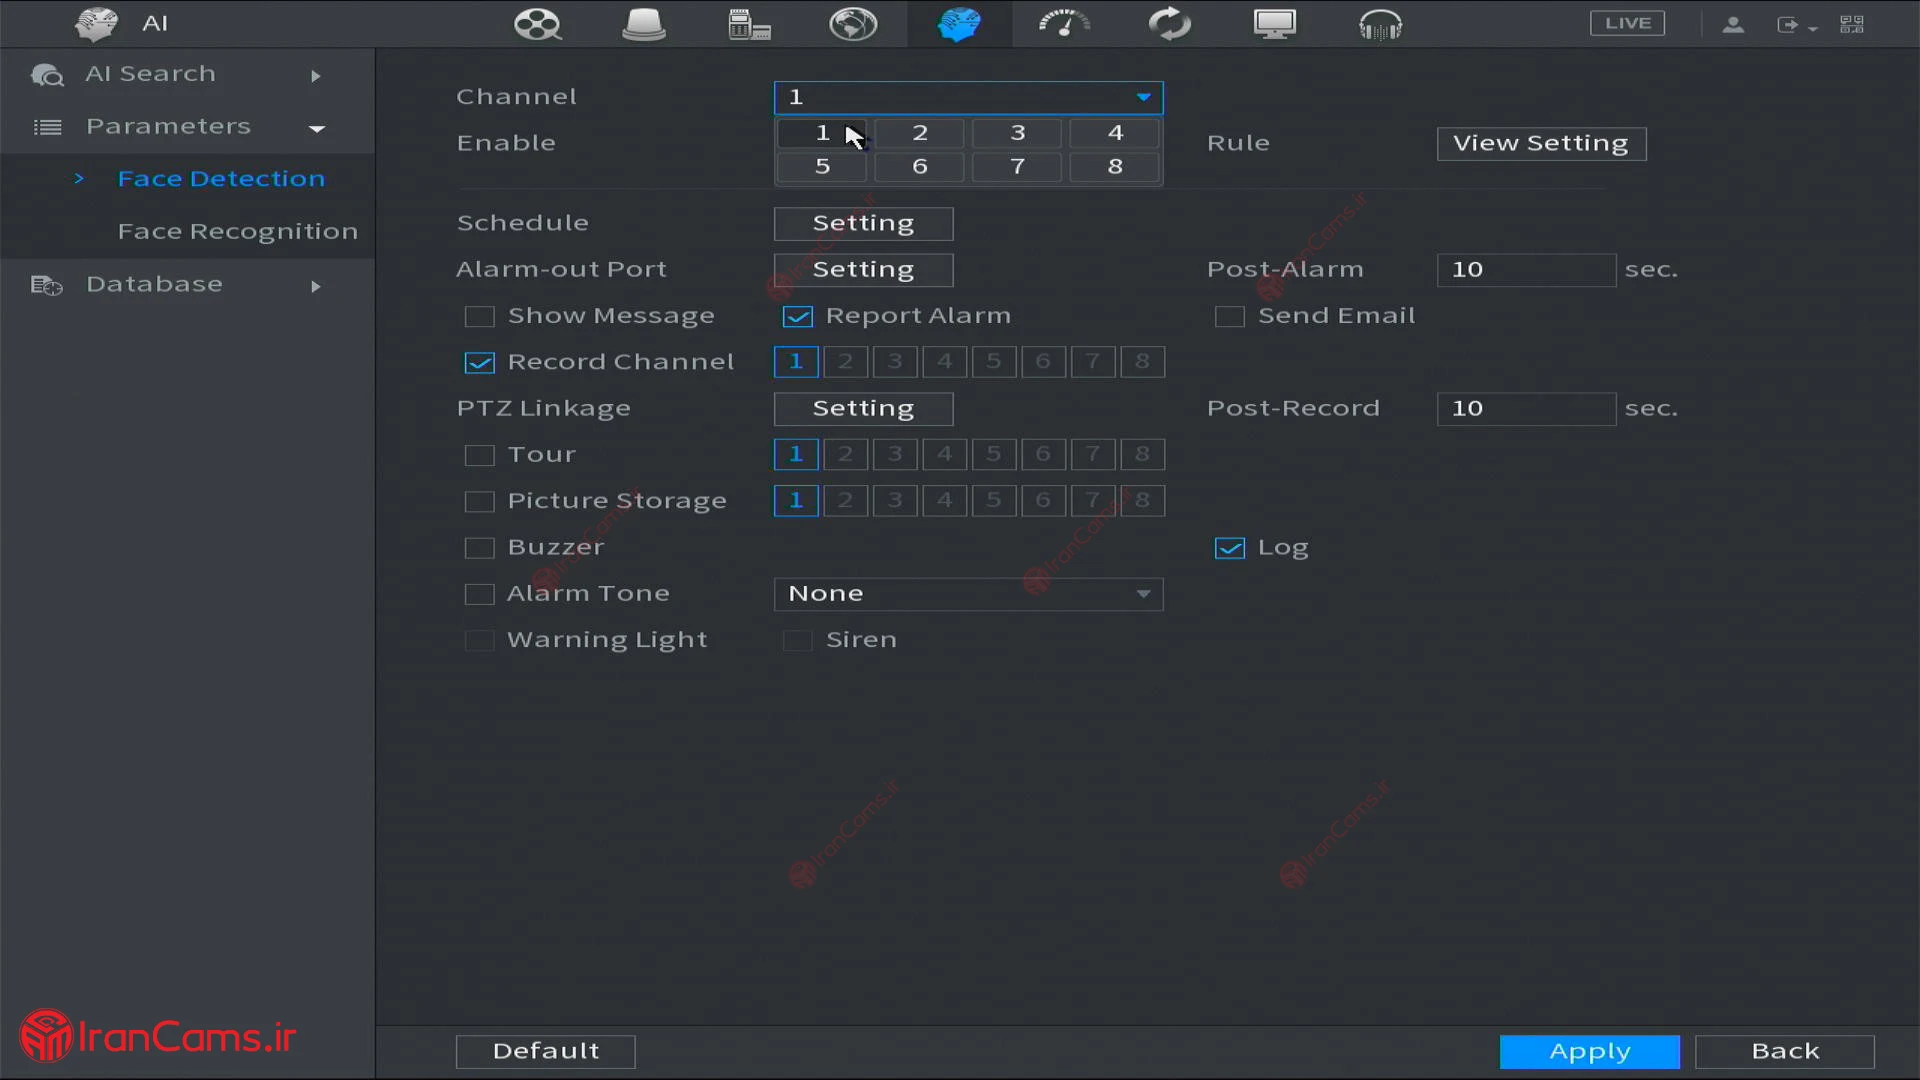
Task: Open Face Recognition in sidebar
Action: (237, 232)
